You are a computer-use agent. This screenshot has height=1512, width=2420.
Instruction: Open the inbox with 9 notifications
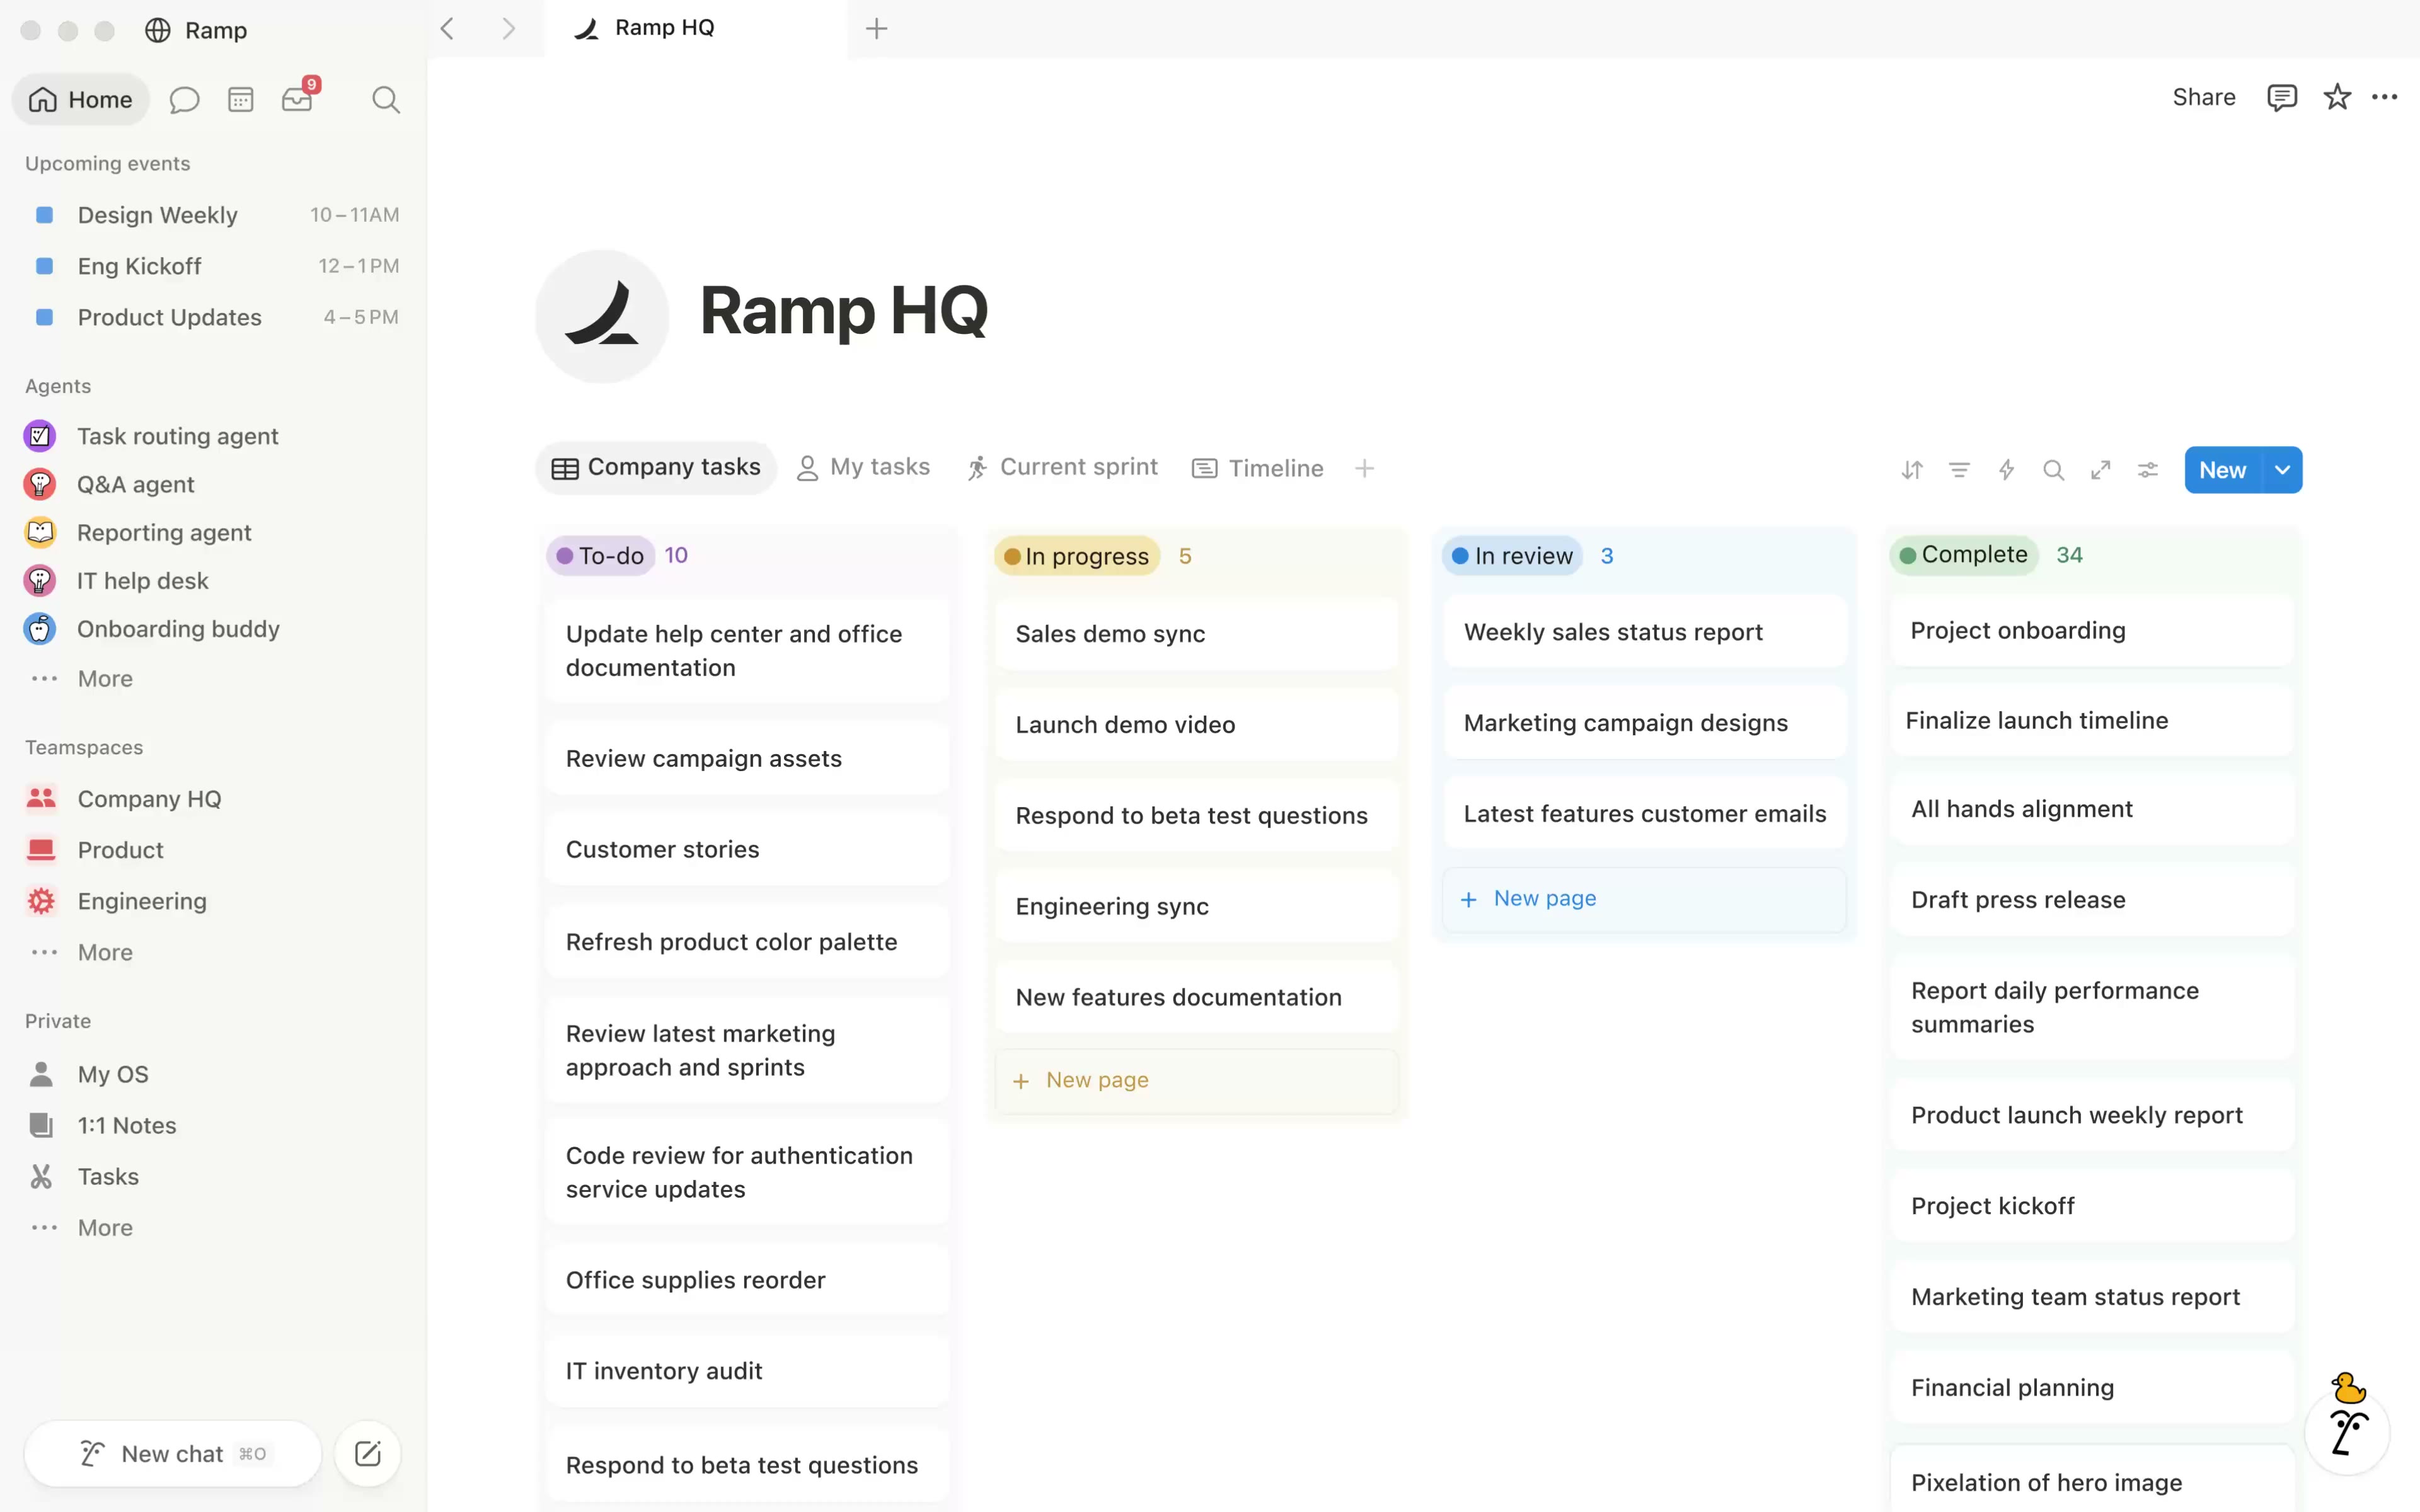coord(299,98)
